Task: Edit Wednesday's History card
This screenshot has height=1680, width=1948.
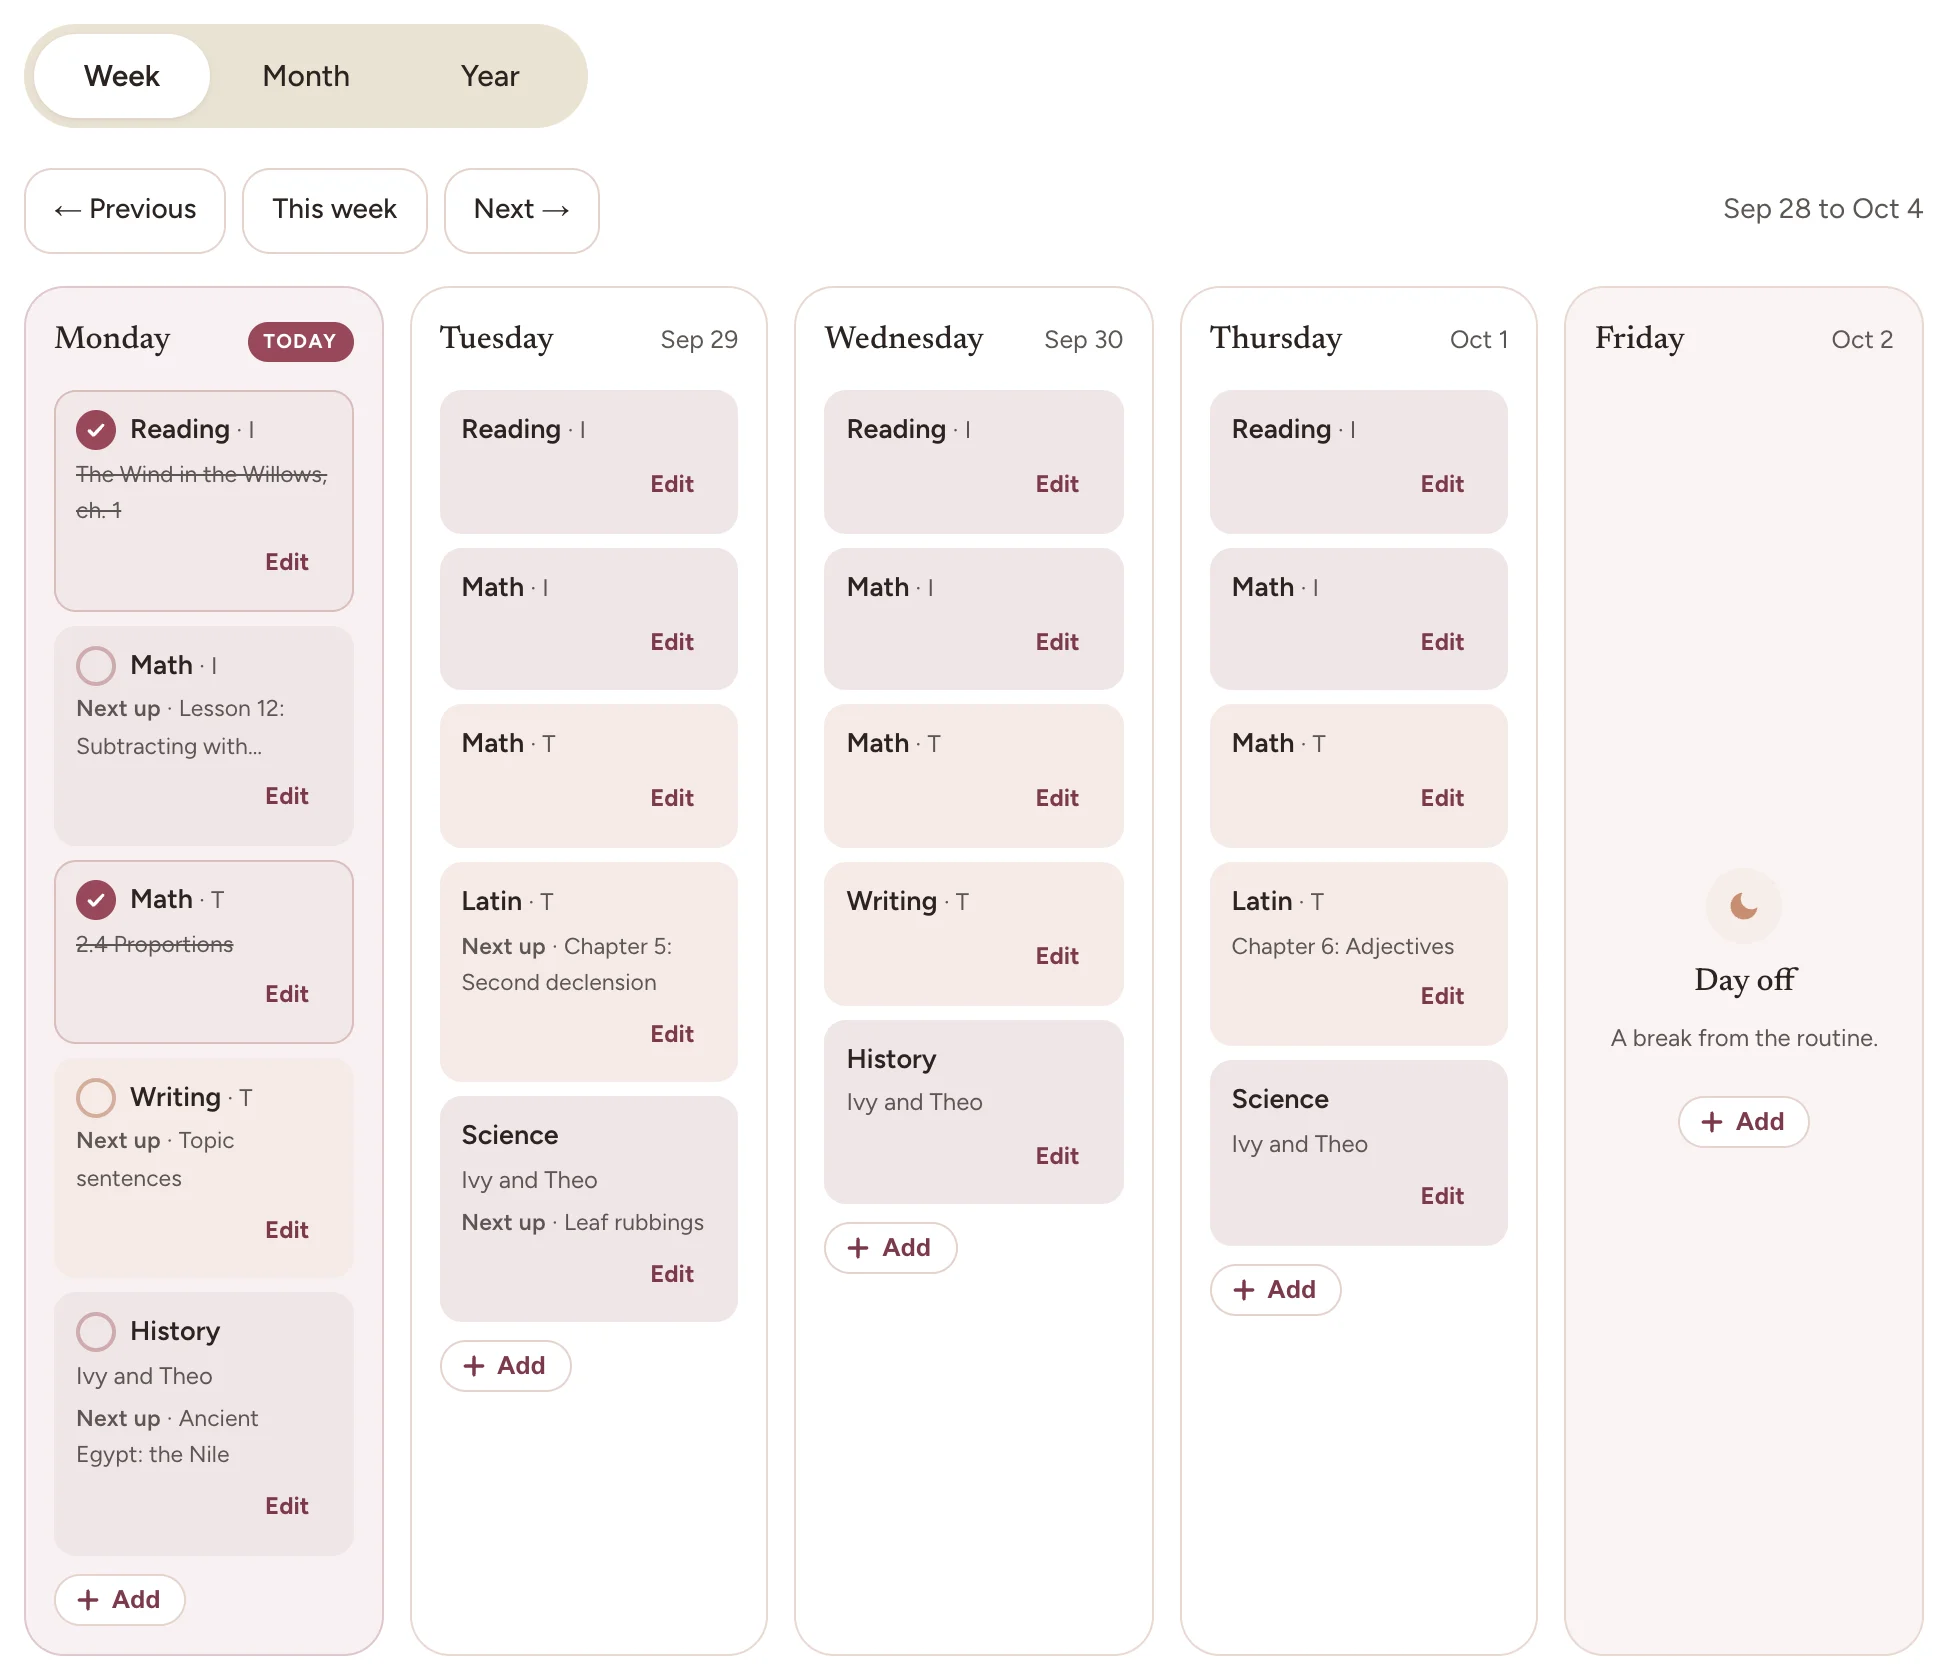Action: (x=1057, y=1156)
